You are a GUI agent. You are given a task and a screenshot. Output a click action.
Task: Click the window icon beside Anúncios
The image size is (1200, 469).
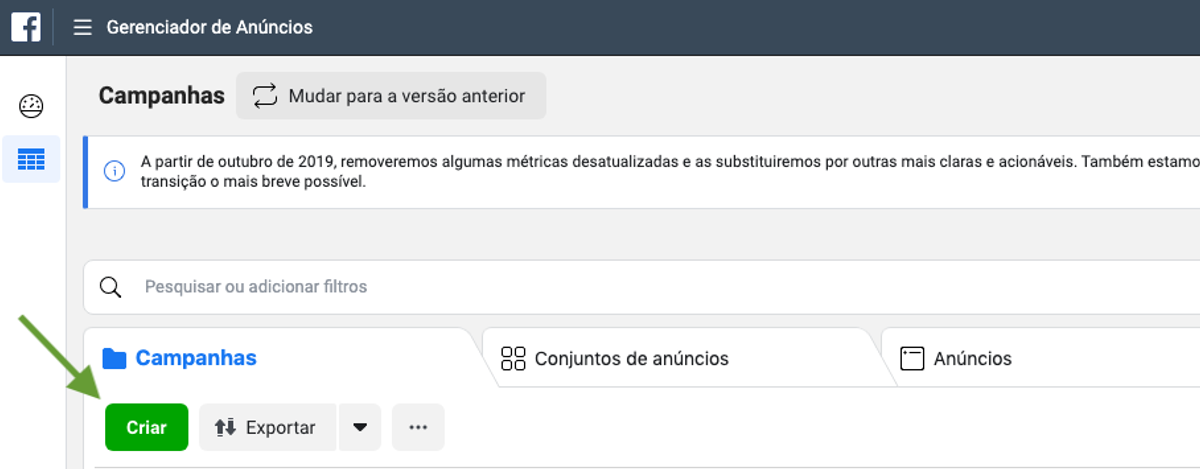point(911,359)
